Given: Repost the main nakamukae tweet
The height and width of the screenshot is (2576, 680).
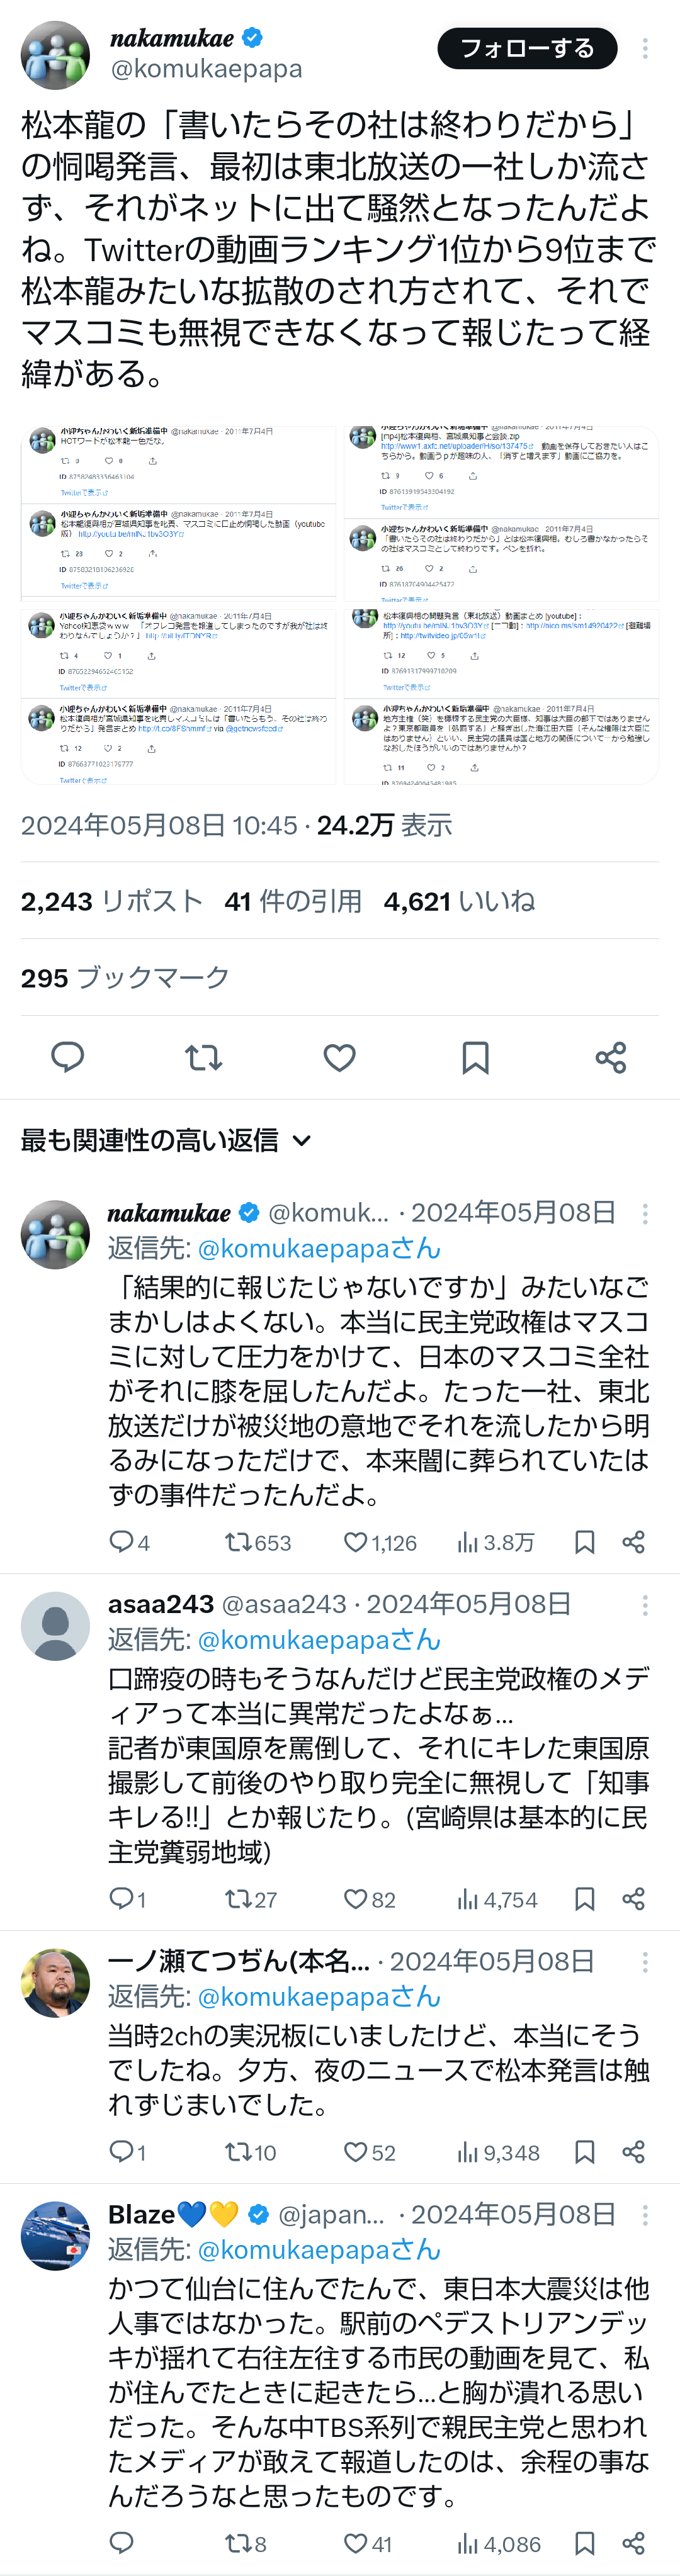Looking at the screenshot, I should (204, 1057).
